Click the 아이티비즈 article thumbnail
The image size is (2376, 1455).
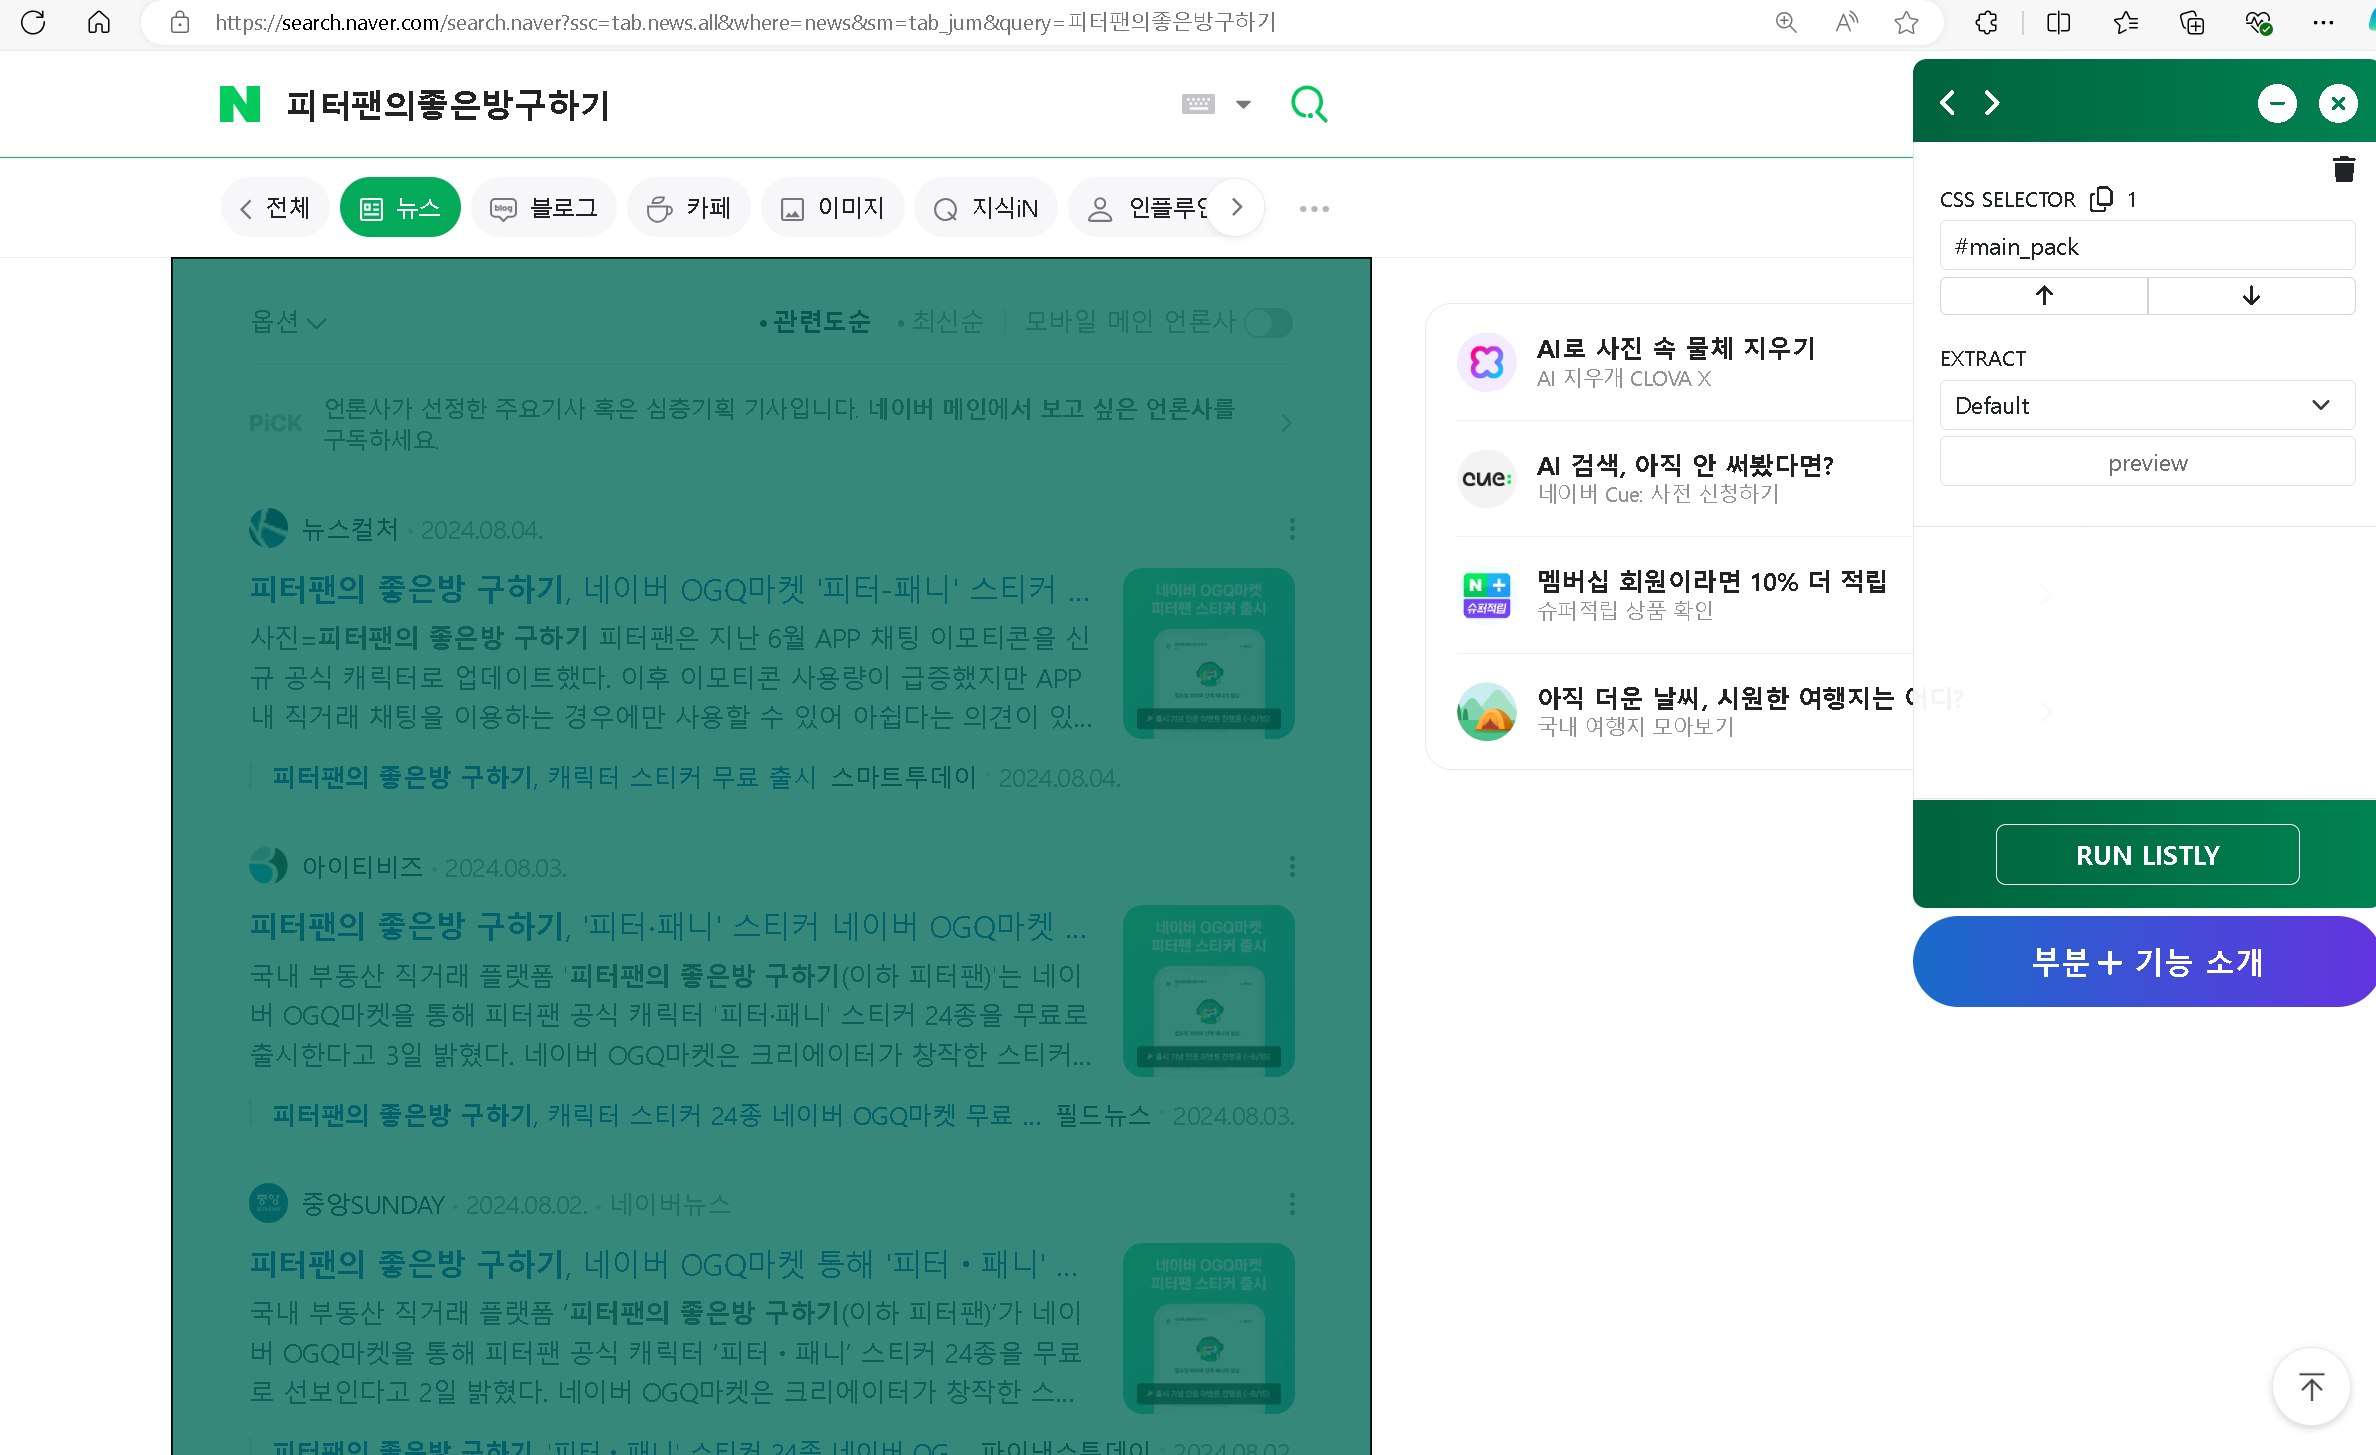[x=1209, y=991]
